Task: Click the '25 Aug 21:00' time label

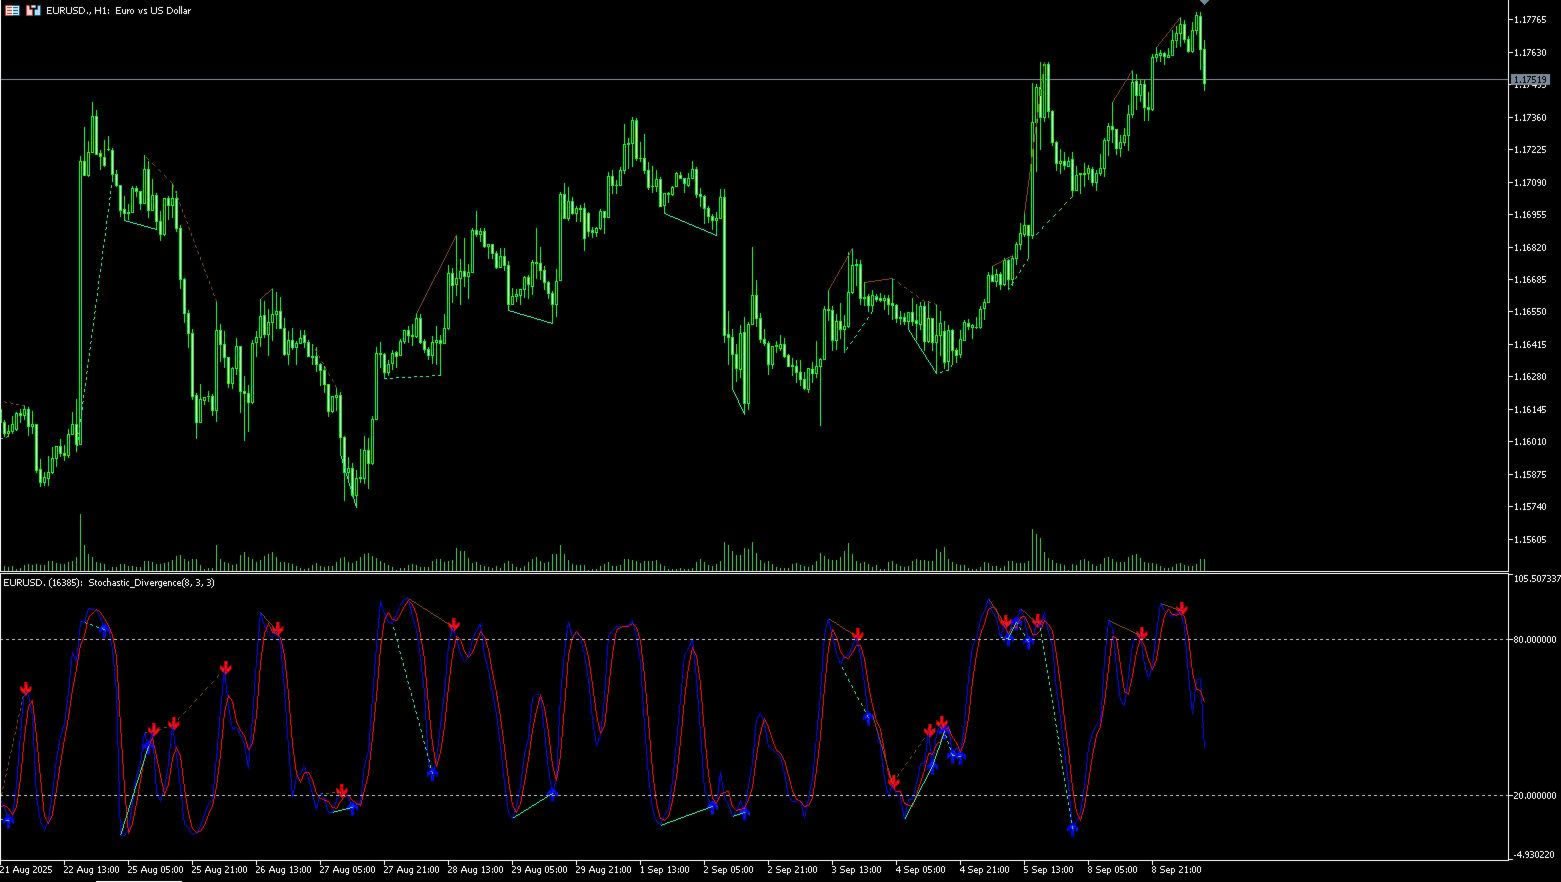Action: (220, 870)
